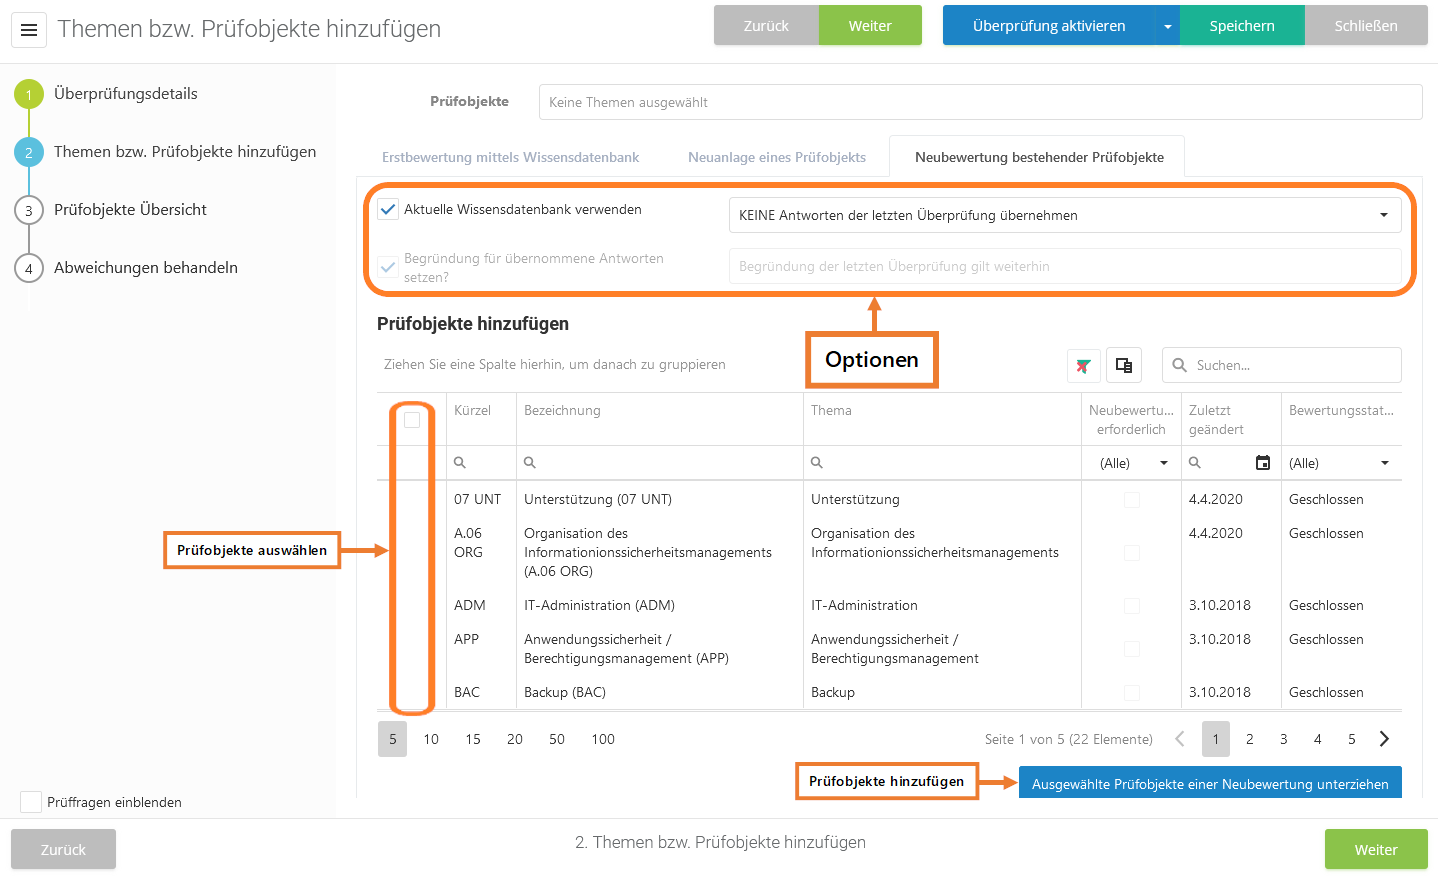This screenshot has width=1438, height=877.
Task: Clear all grid filters with the filter-reset icon
Action: pos(1083,365)
